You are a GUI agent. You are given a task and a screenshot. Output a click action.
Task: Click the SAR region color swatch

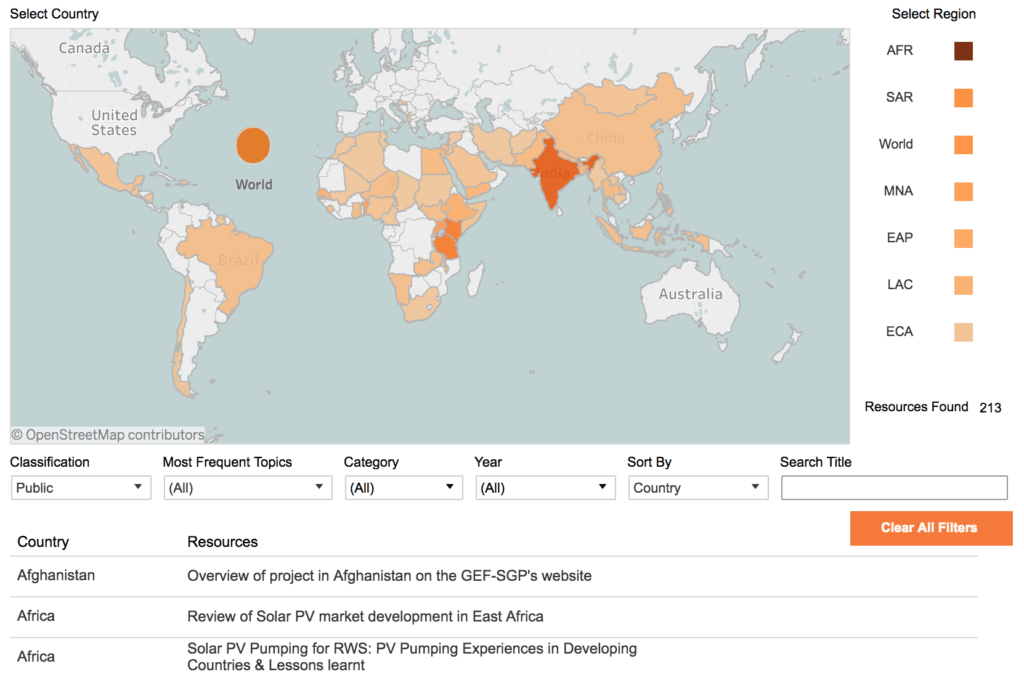pos(963,98)
